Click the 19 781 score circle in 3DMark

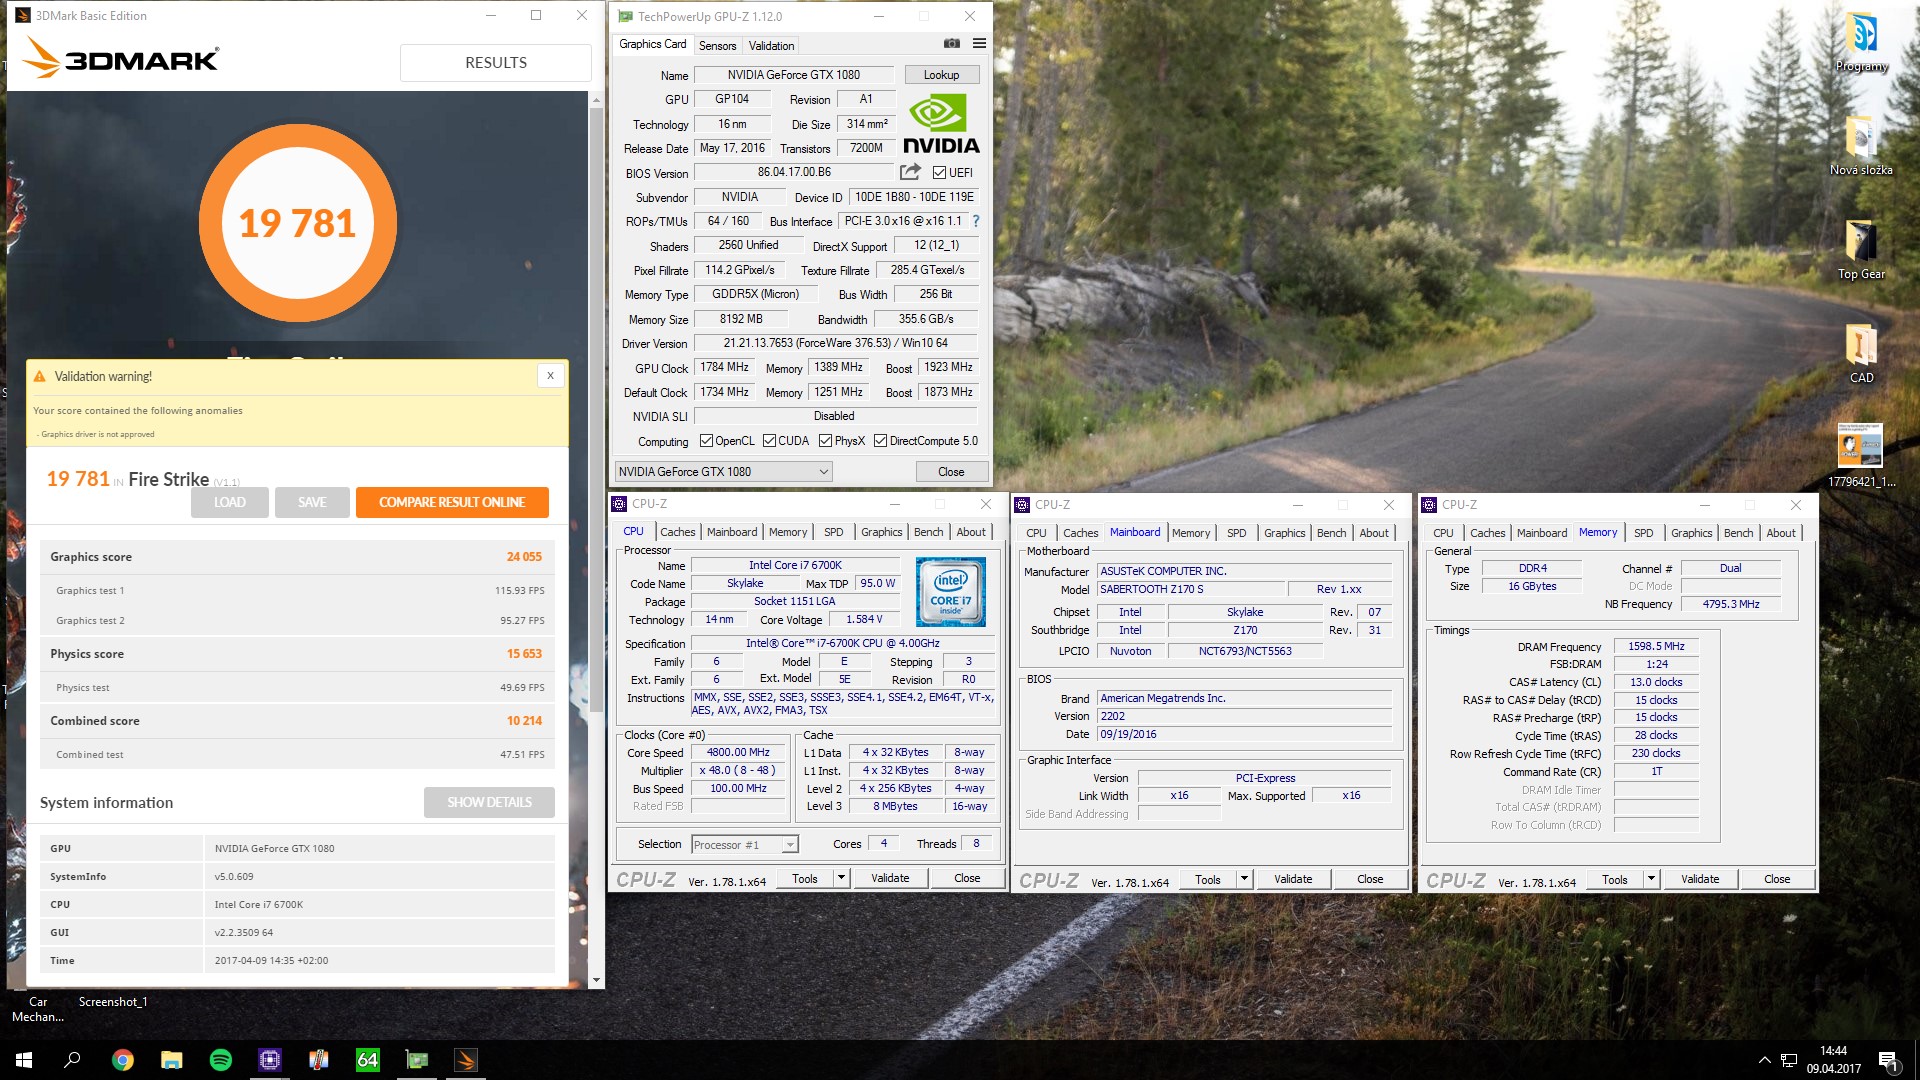click(298, 223)
